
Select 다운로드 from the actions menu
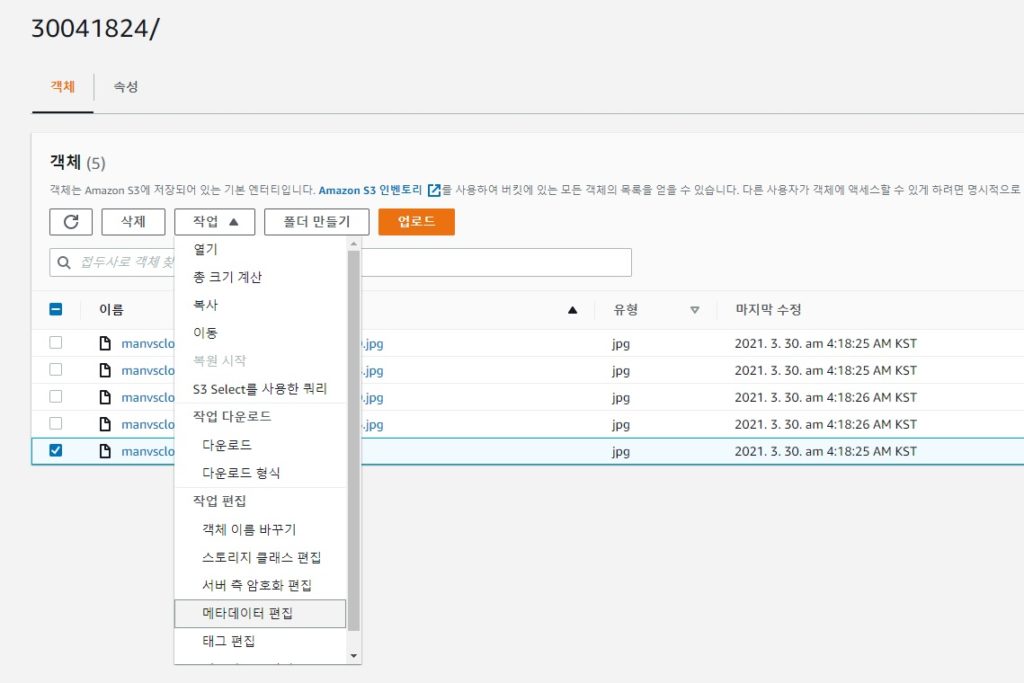click(x=227, y=445)
